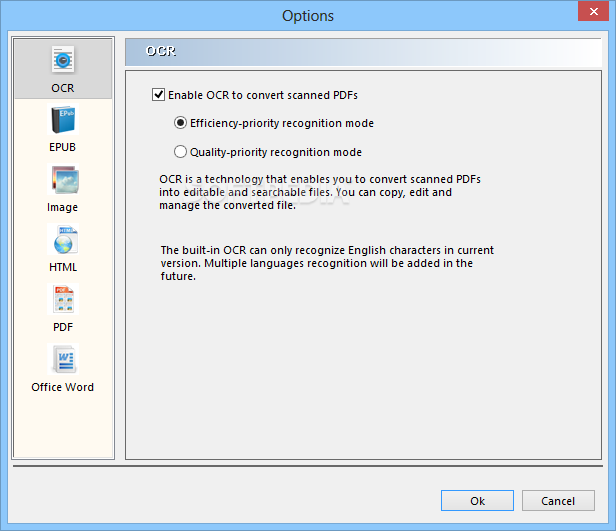Click the PDF label in sidebar
Viewport: 616px width, 531px height.
point(63,327)
